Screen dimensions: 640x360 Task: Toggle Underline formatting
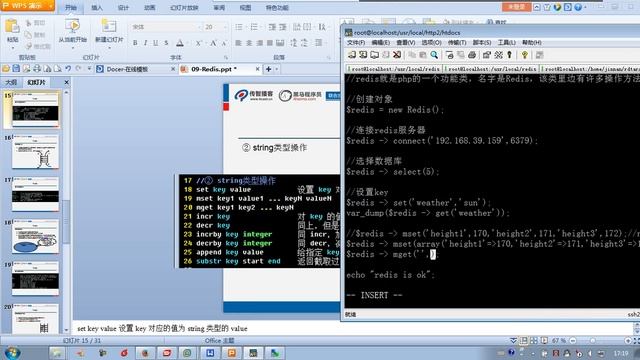coord(156,43)
